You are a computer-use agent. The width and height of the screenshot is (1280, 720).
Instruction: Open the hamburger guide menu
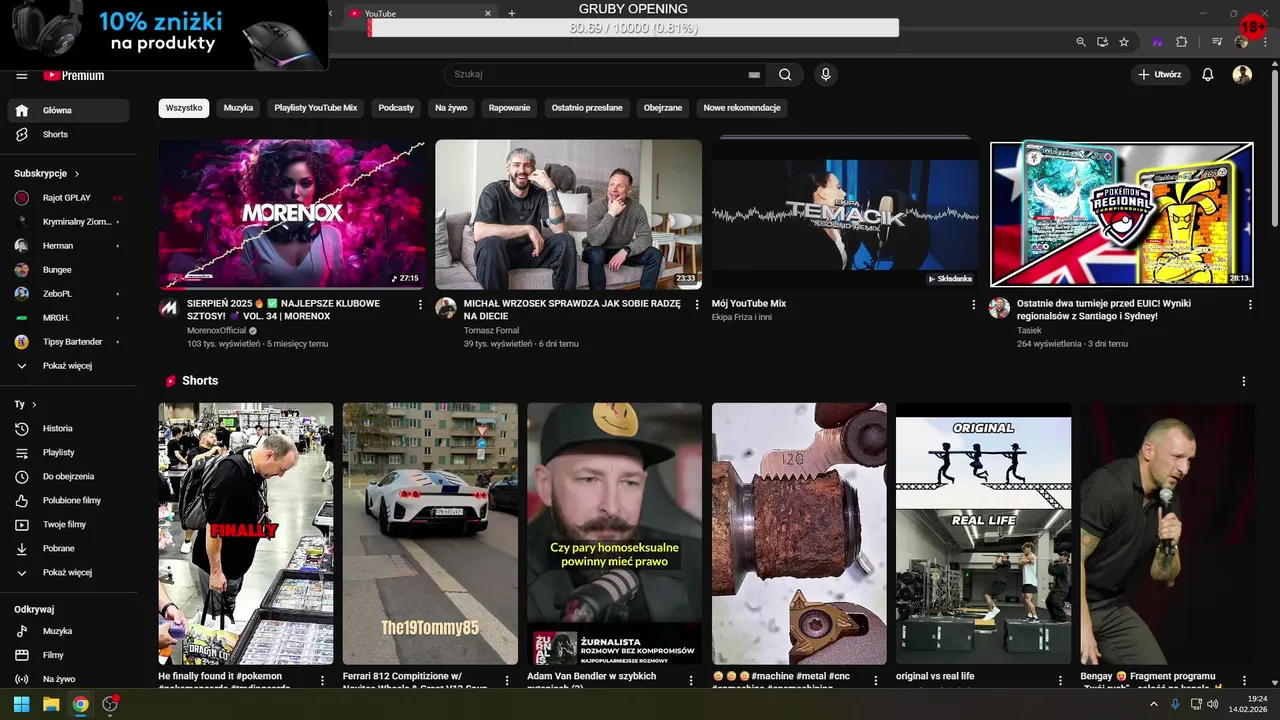pos(22,75)
